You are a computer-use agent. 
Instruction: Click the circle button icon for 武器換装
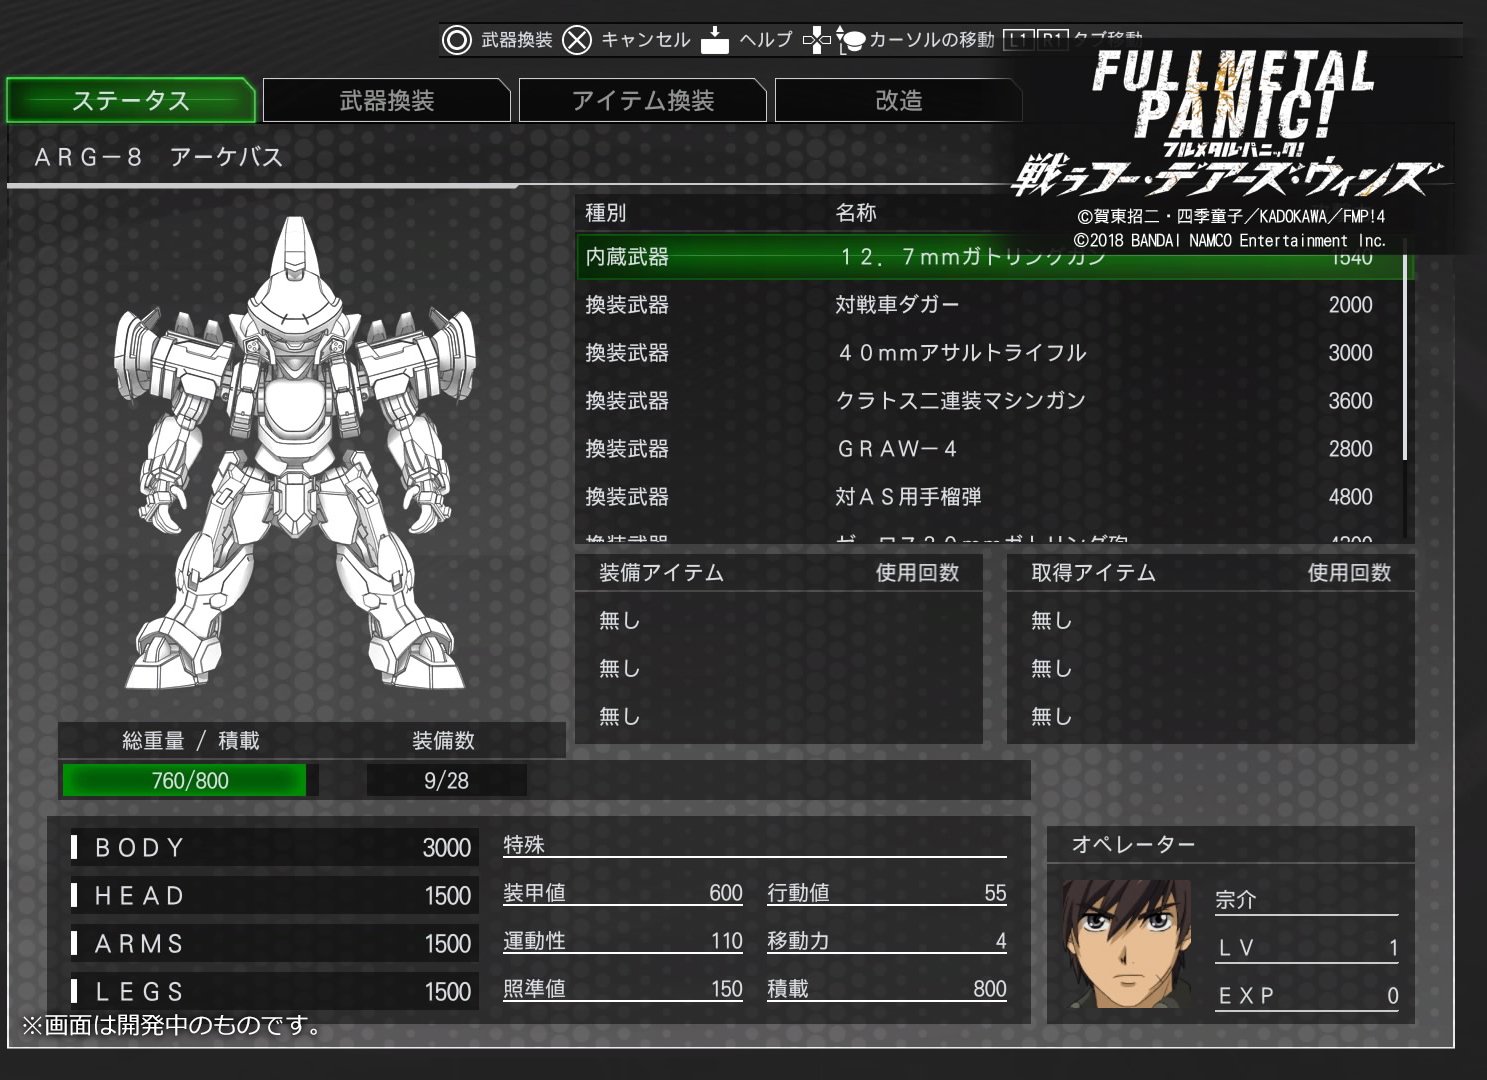point(457,40)
